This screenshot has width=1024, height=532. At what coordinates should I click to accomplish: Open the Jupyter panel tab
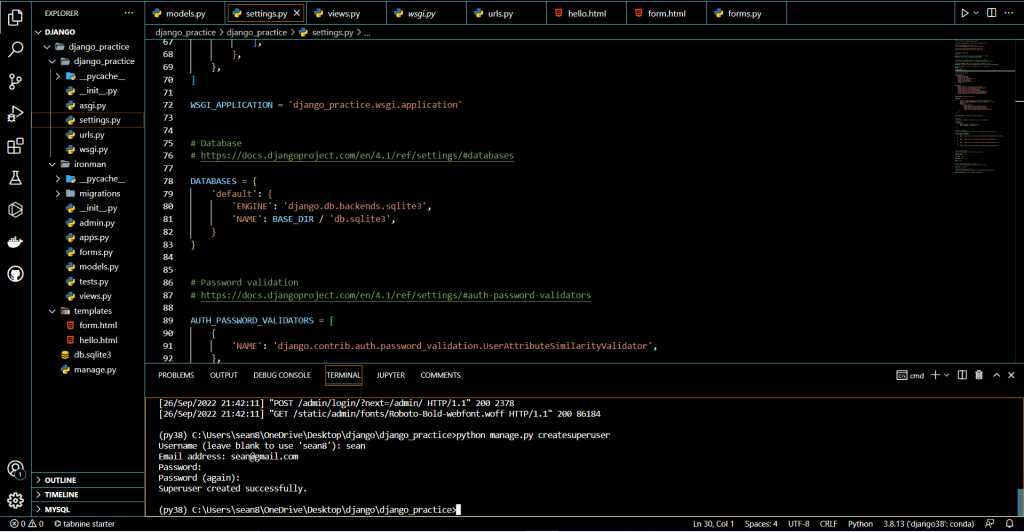click(391, 375)
